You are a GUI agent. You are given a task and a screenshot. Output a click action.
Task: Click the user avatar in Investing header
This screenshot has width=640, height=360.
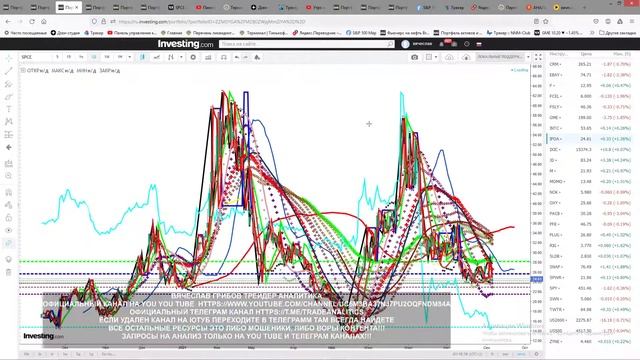tap(405, 44)
